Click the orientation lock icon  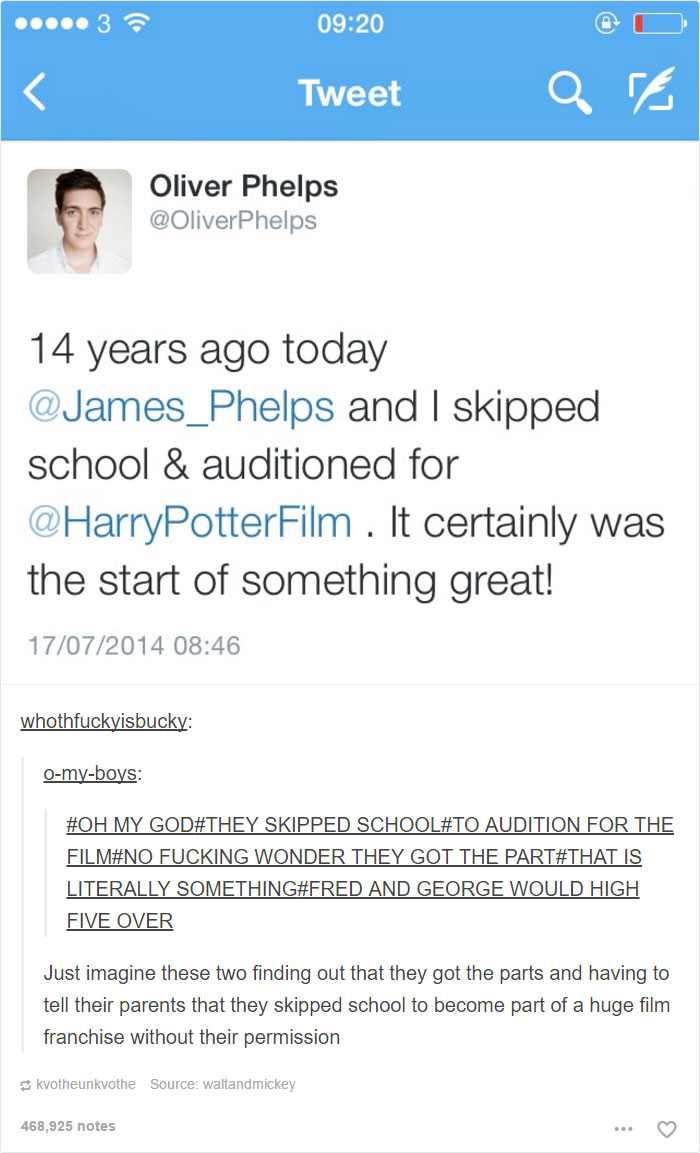coord(608,22)
